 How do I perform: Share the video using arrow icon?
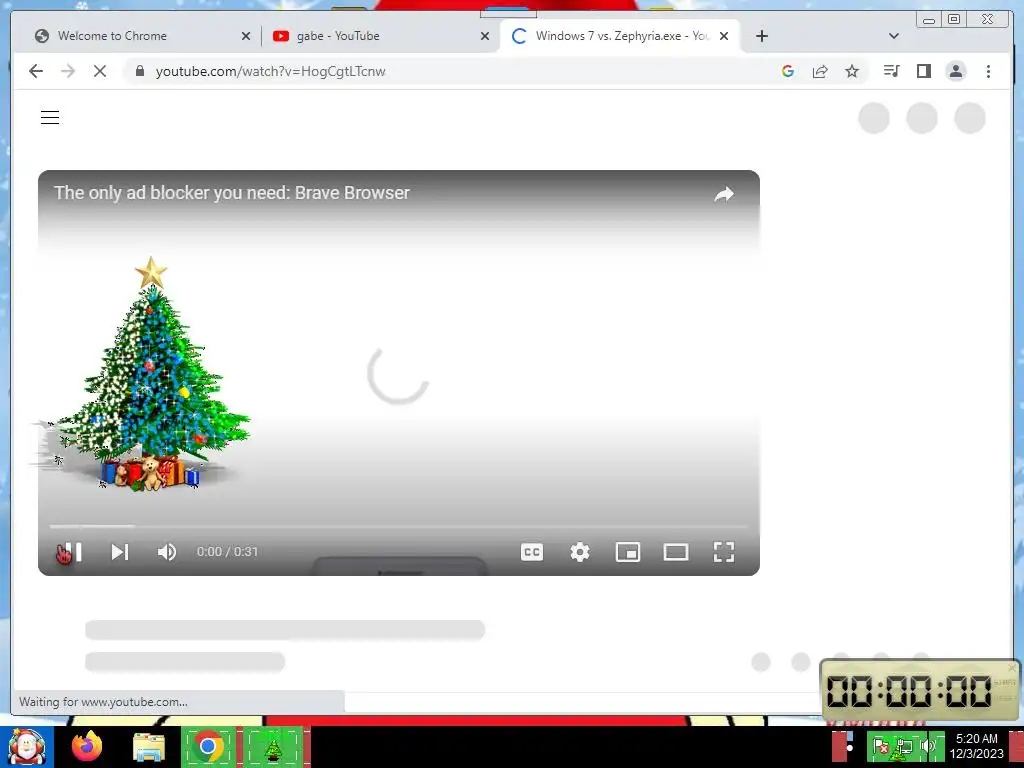[724, 194]
